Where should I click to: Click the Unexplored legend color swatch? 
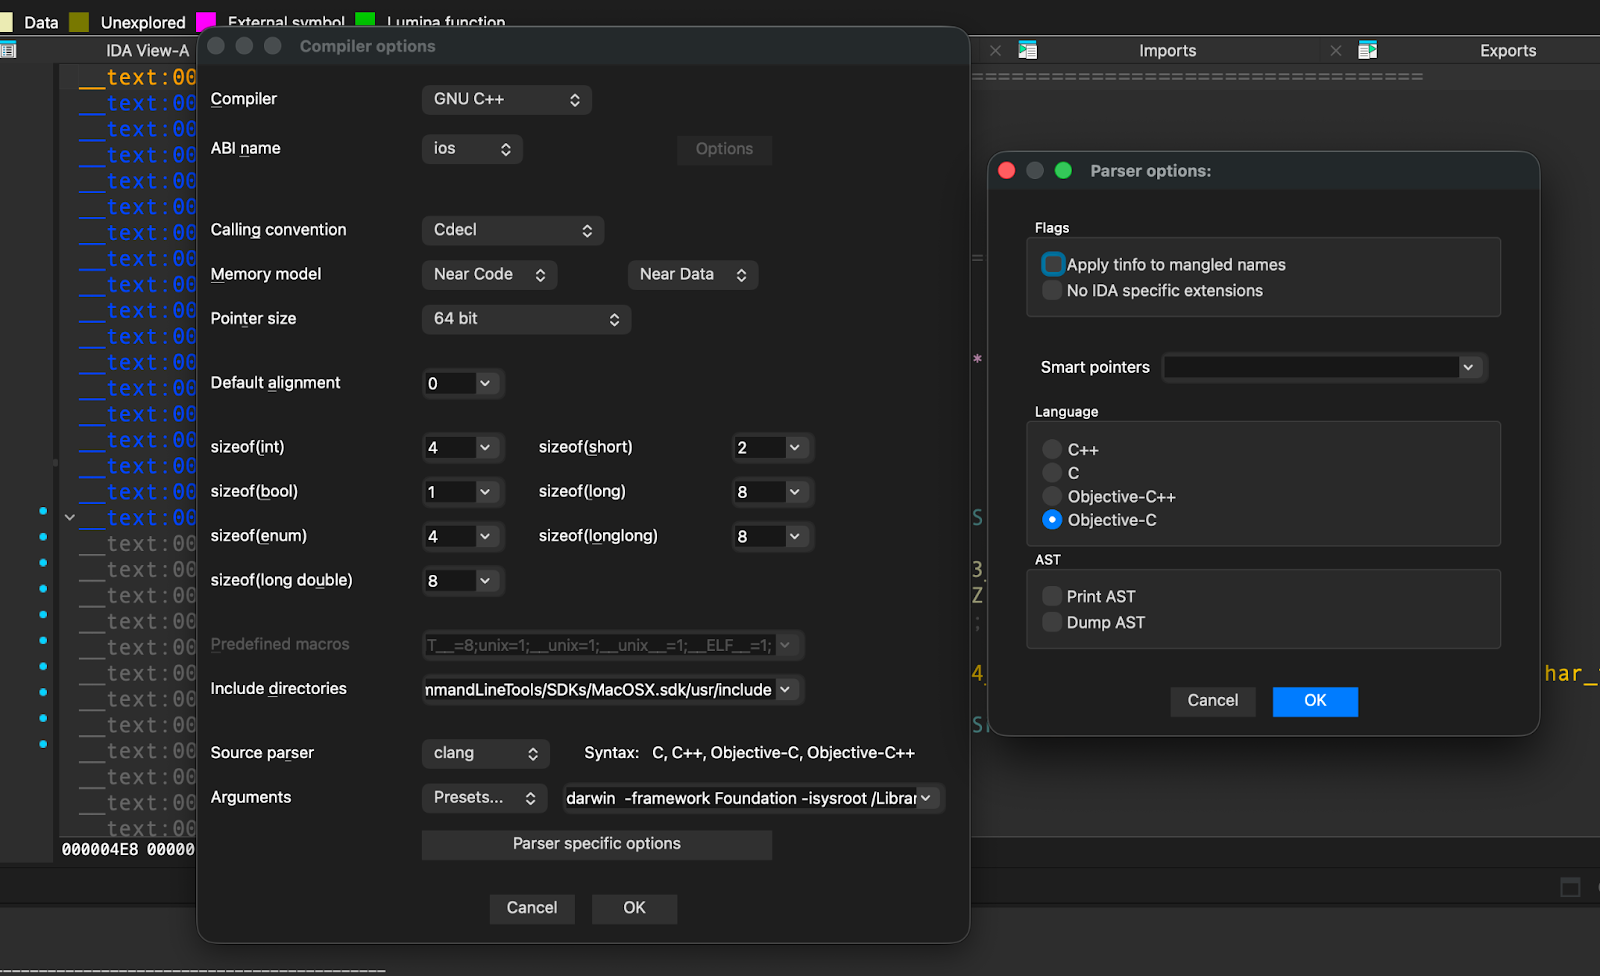[79, 22]
